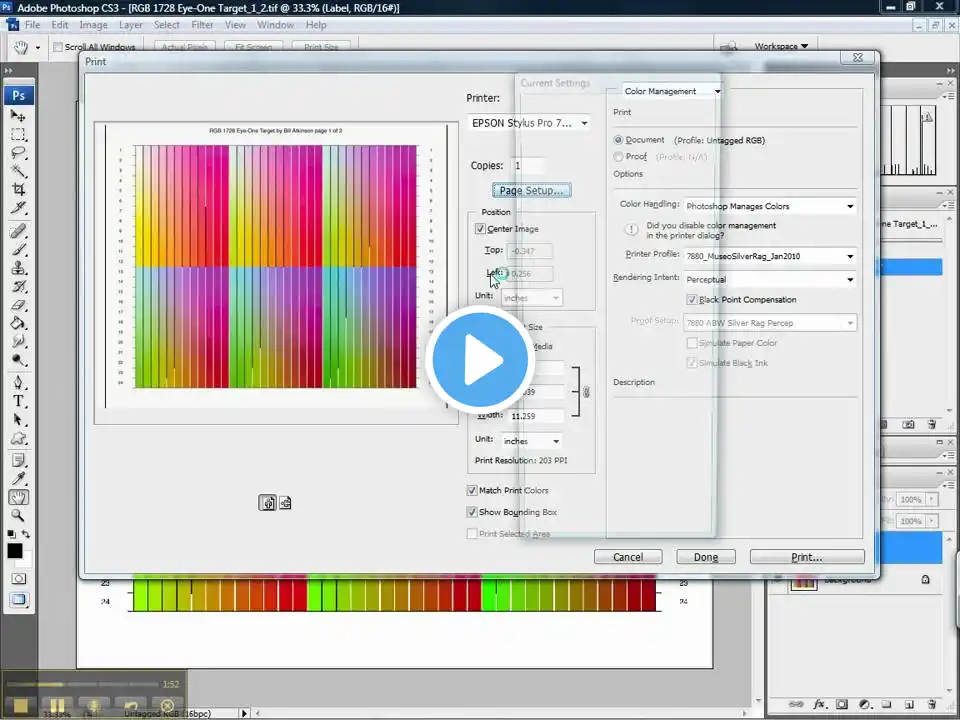
Task: Click the portrait orientation icon below preview
Action: coord(267,503)
